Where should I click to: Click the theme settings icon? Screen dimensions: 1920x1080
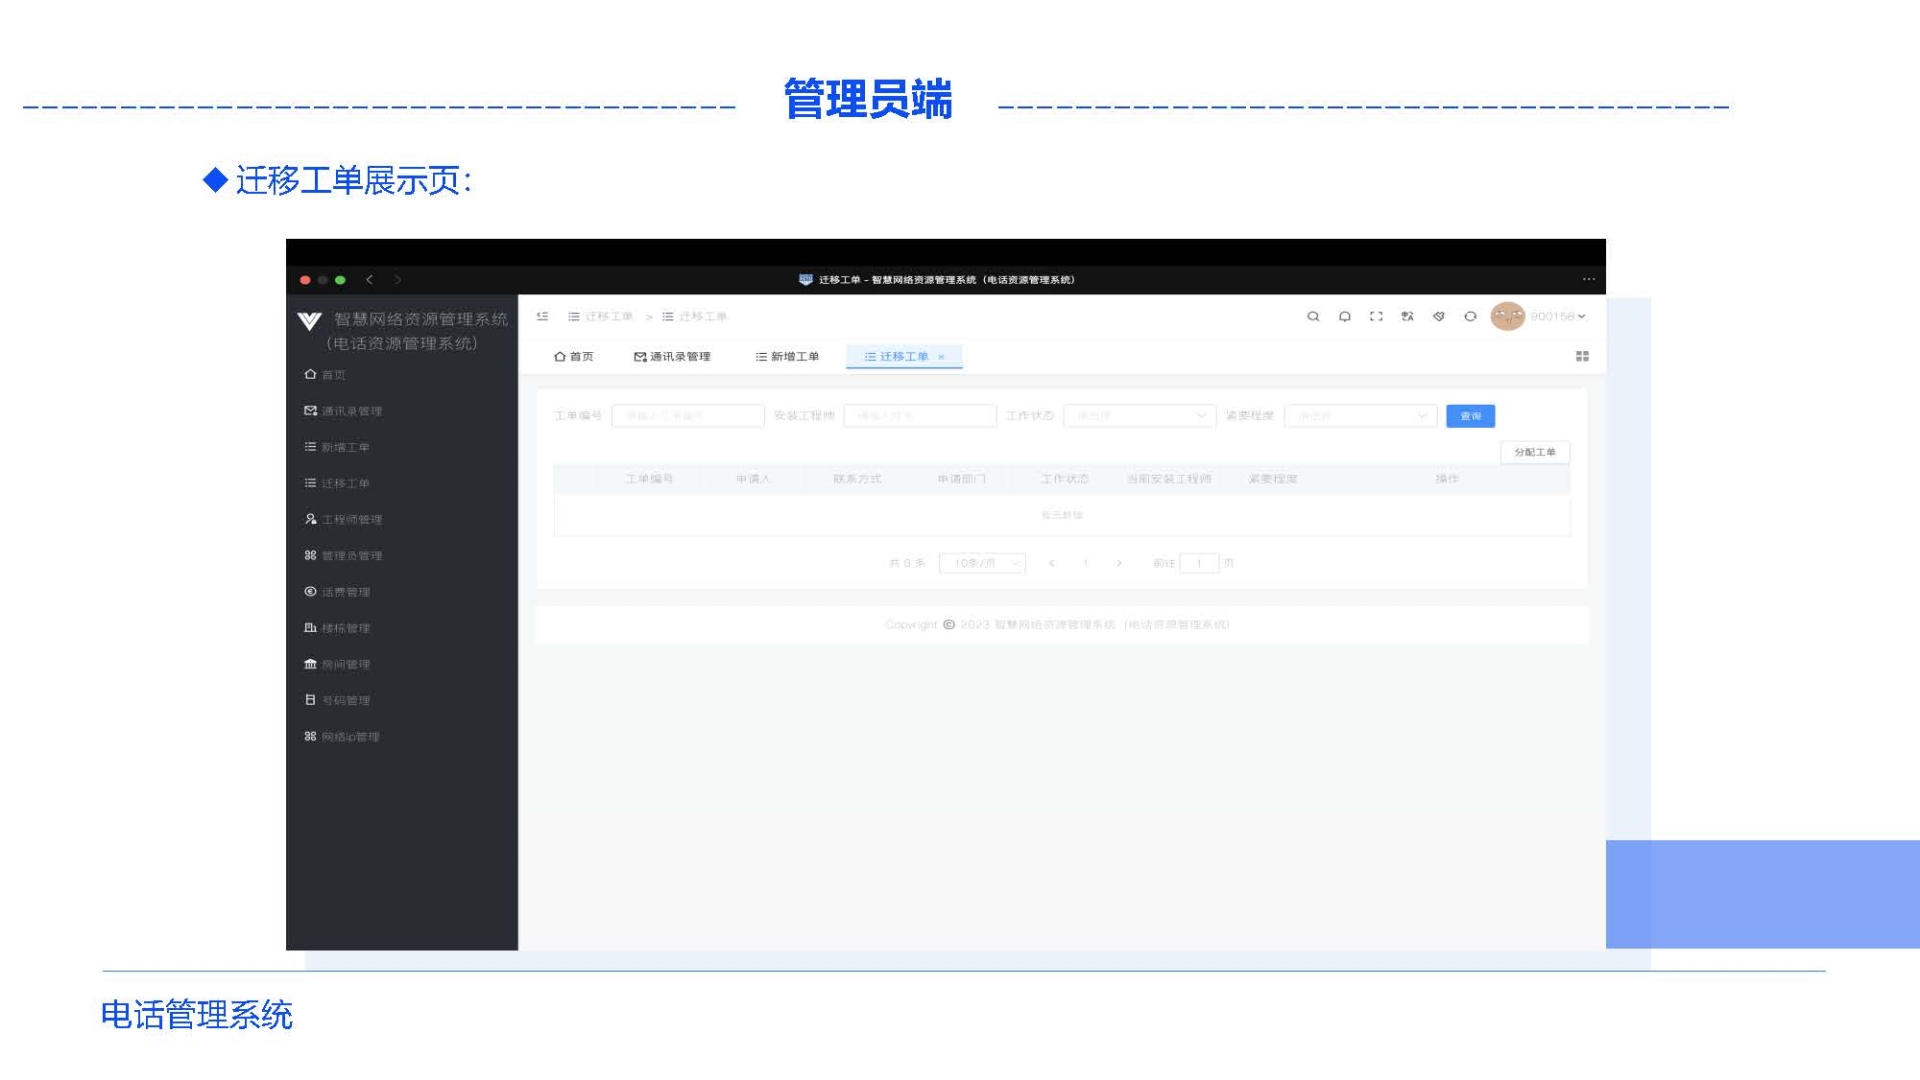(x=1439, y=316)
